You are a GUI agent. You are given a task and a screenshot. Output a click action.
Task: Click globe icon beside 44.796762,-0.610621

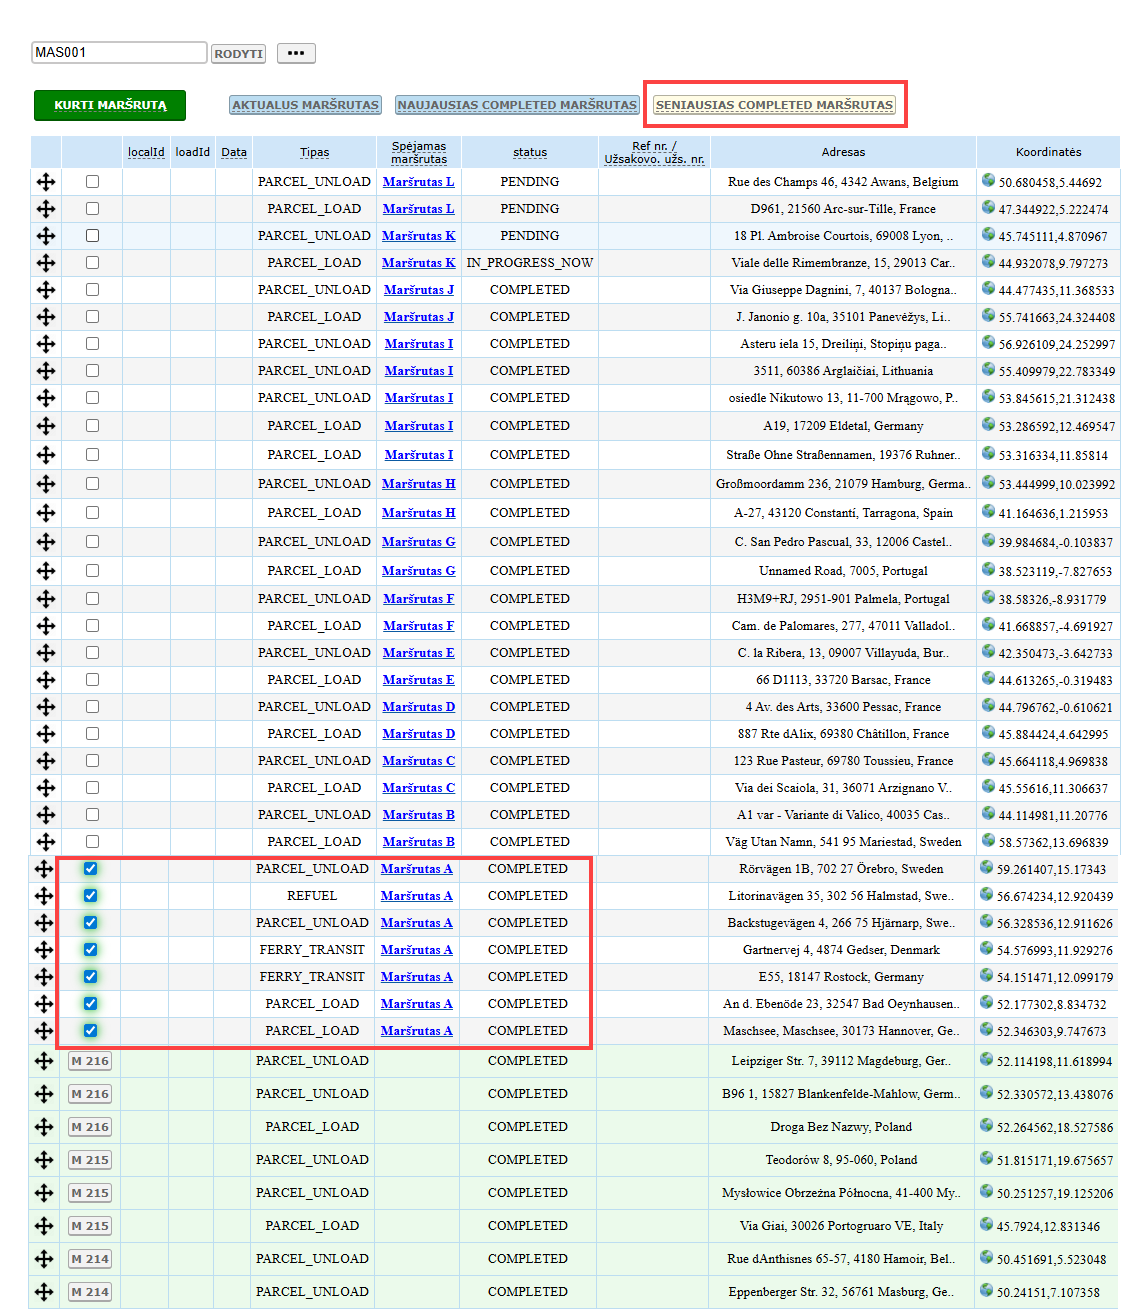click(988, 706)
